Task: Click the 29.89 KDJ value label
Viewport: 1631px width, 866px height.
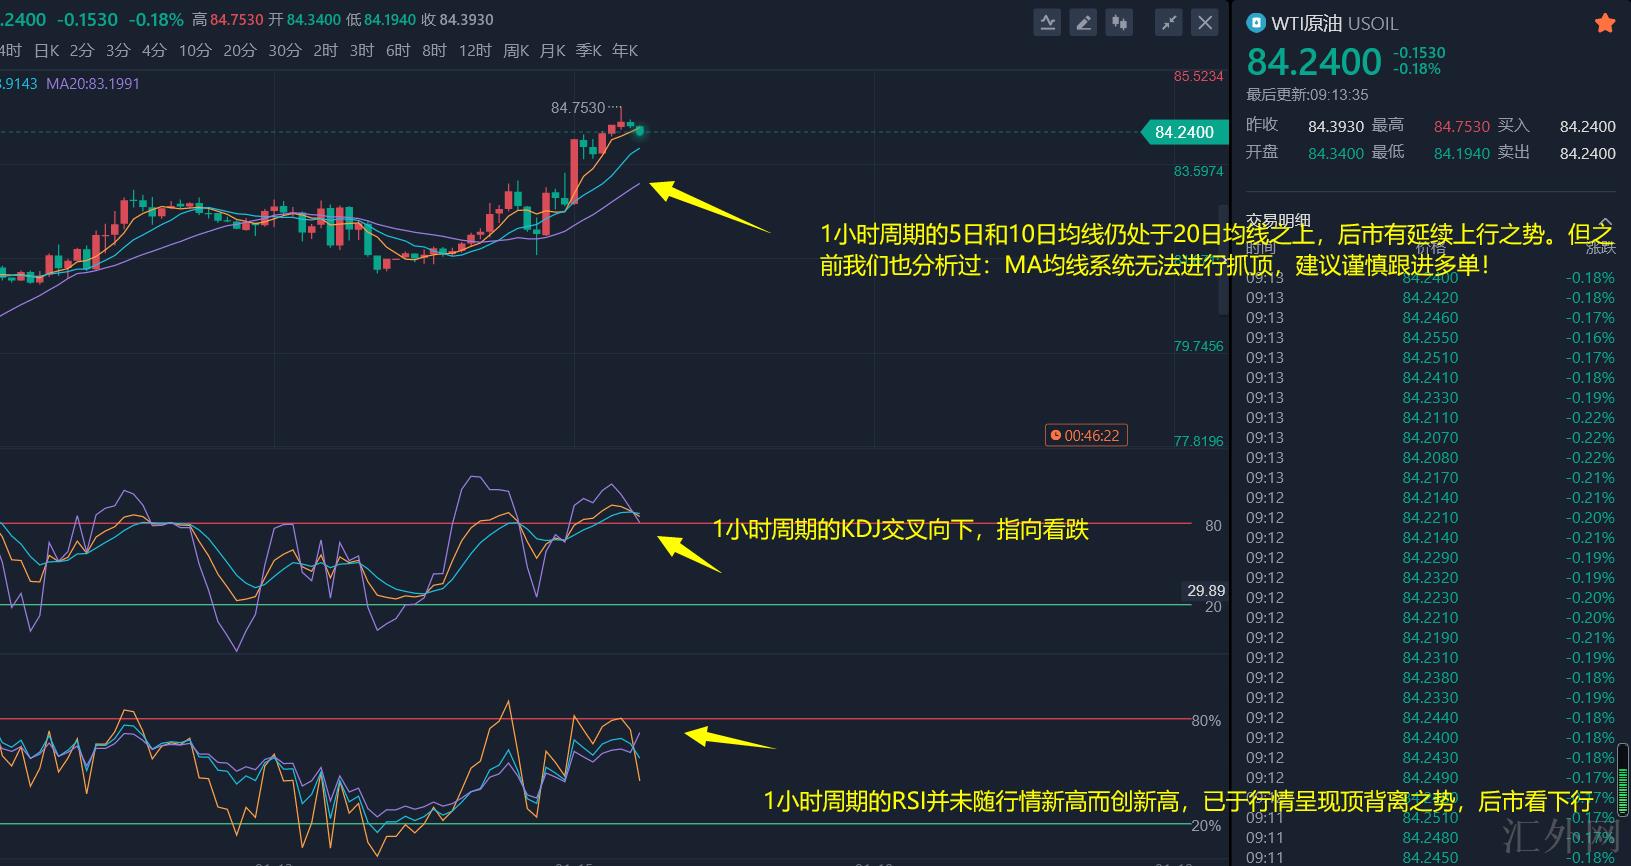Action: click(1206, 591)
